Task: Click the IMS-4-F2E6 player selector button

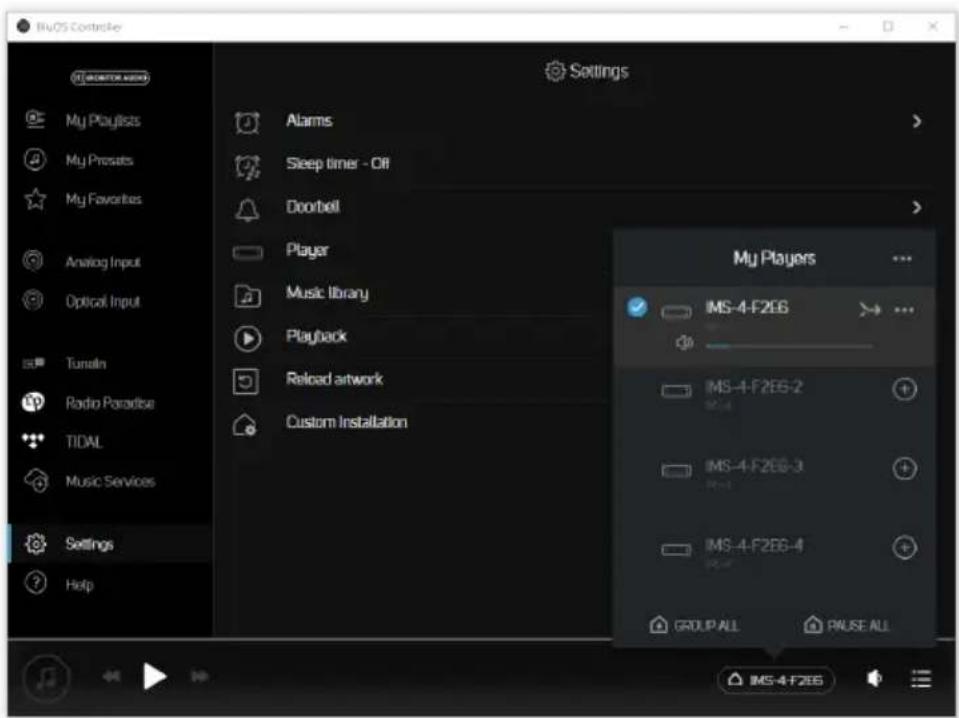Action: [776, 680]
